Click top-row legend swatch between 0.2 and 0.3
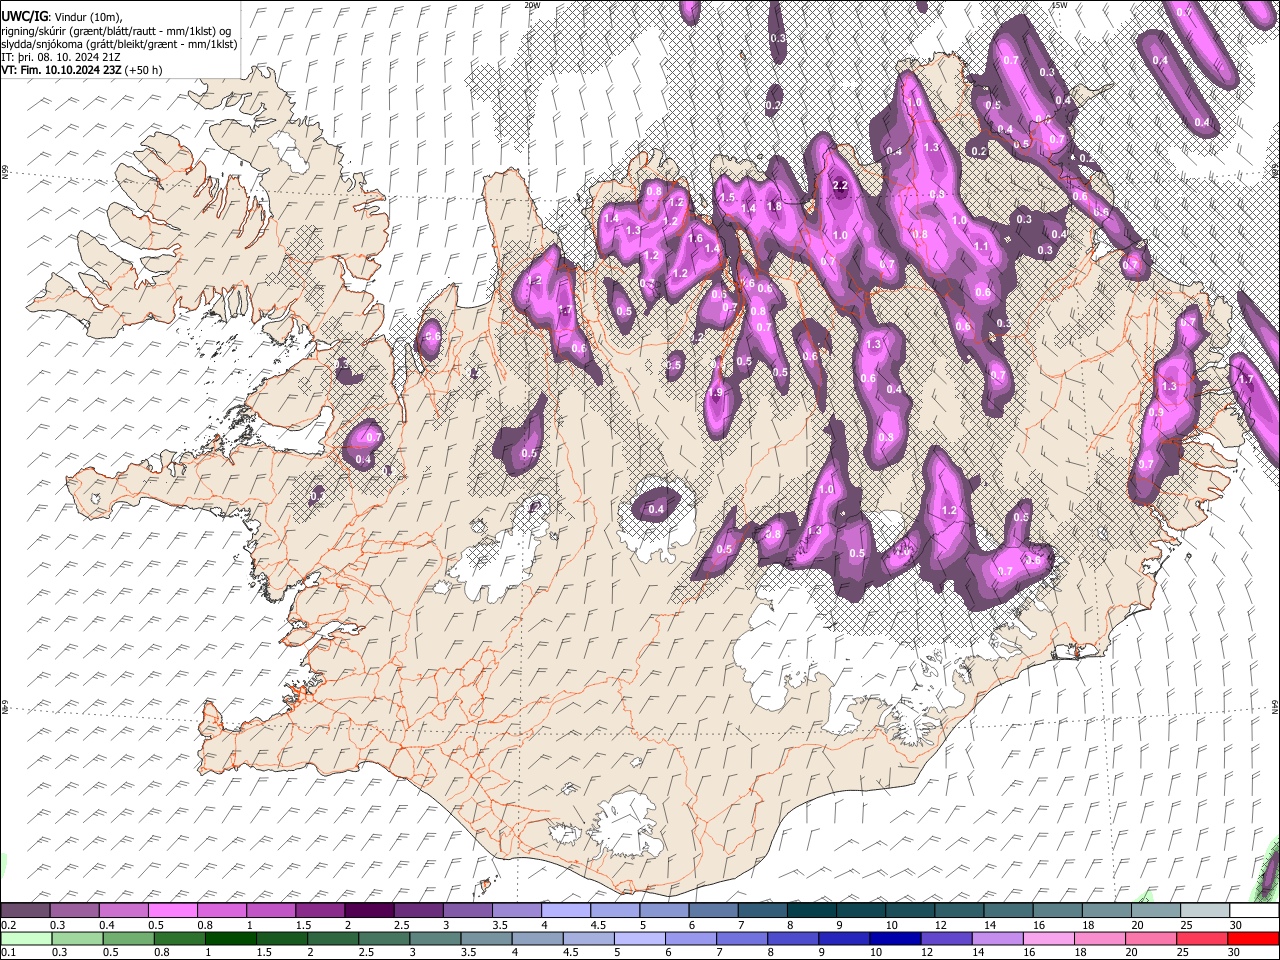 [x=25, y=911]
